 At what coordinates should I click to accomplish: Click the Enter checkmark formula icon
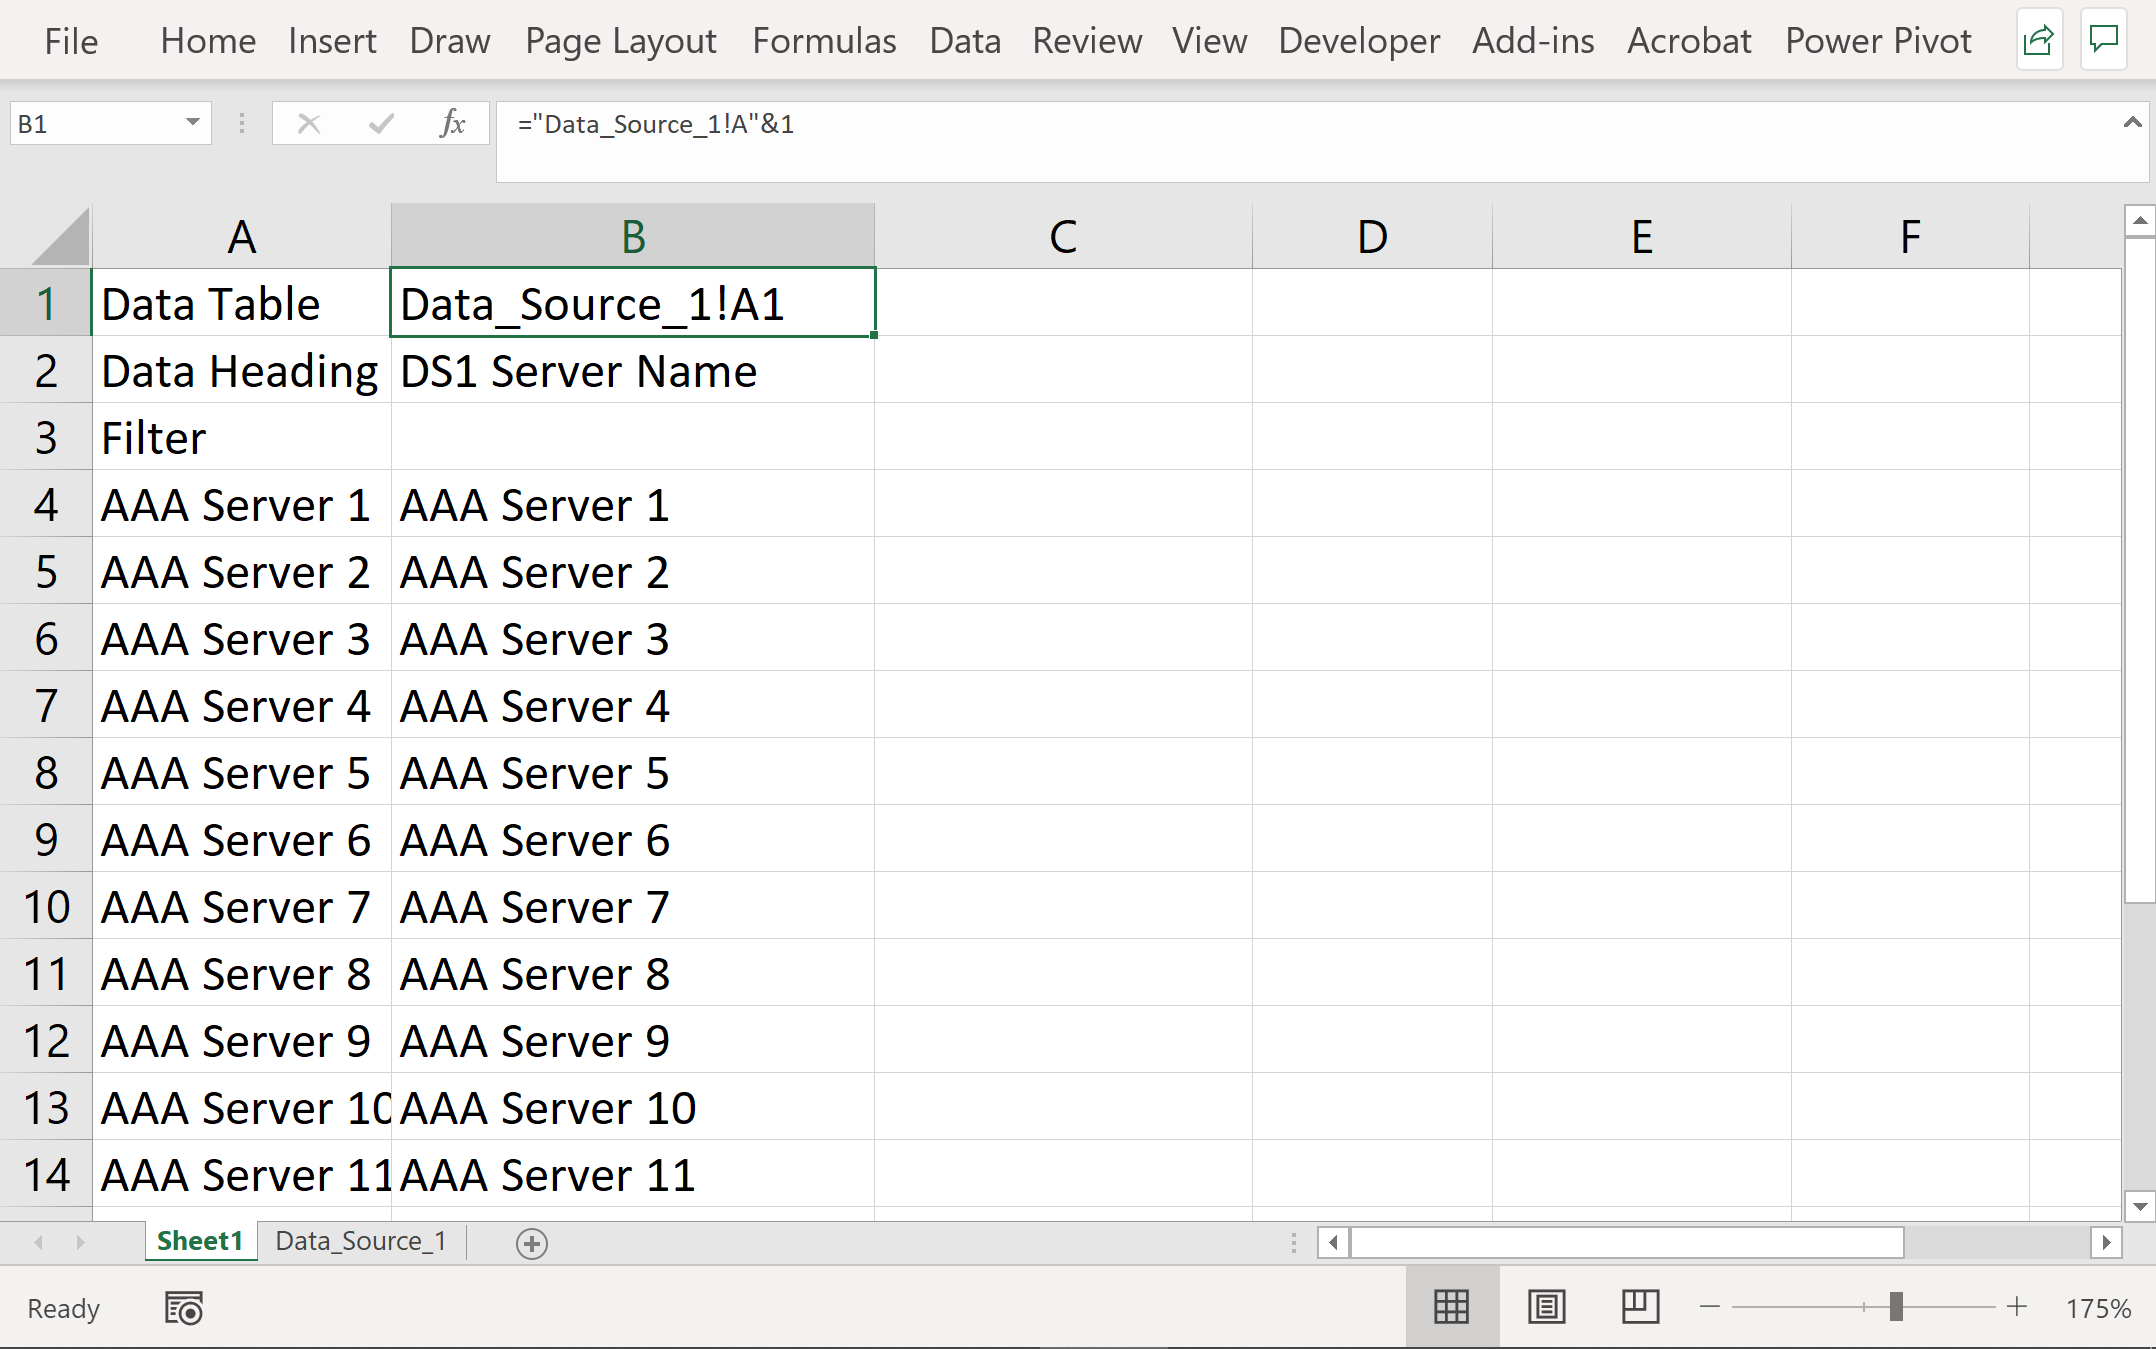coord(381,124)
